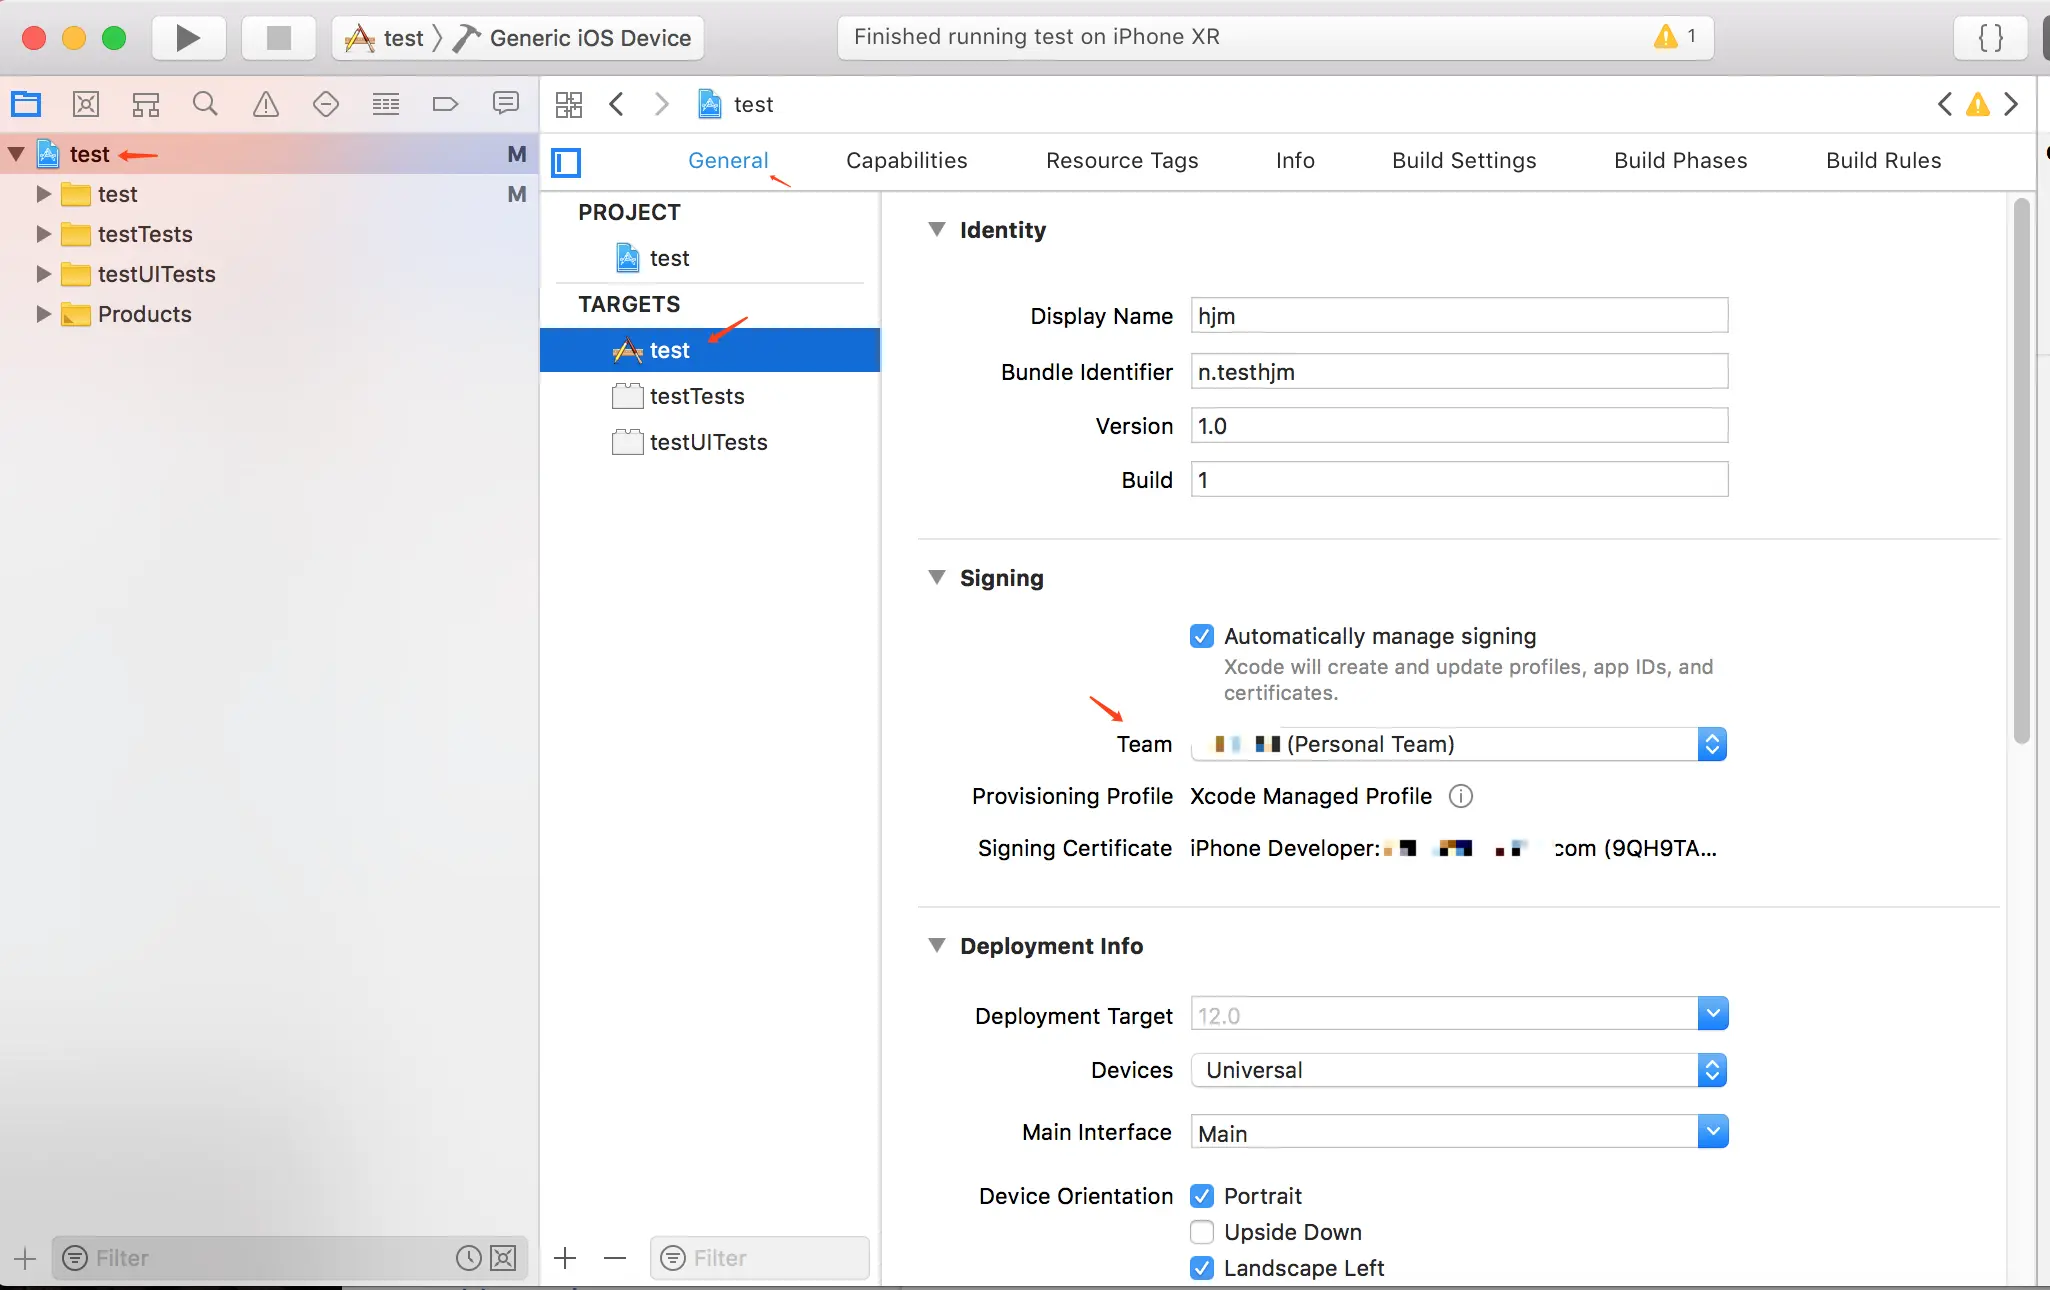The height and width of the screenshot is (1290, 2050).
Task: Open the Capabilities tab
Action: [x=906, y=161]
